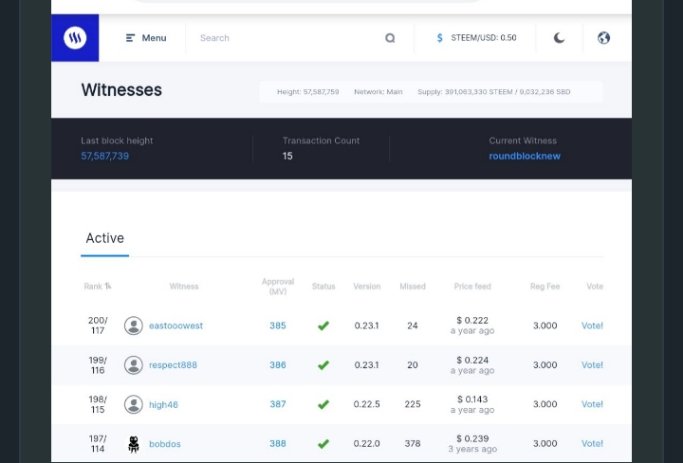683x463 pixels.
Task: Open the Menu hamburger button
Action: pos(146,38)
